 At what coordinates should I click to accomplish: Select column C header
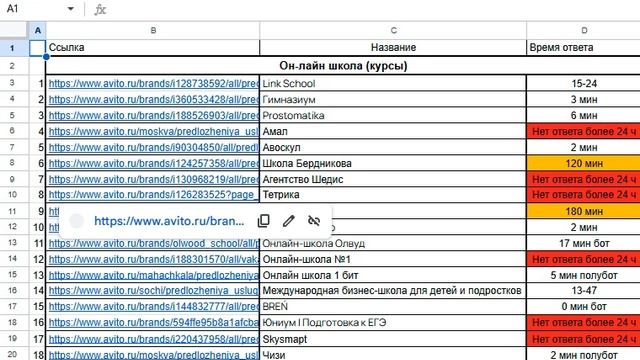[x=393, y=31]
